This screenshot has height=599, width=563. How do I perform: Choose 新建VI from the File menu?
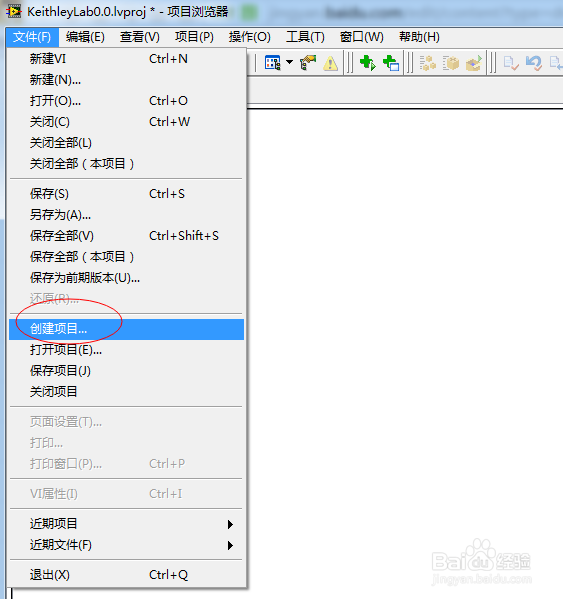click(x=126, y=59)
